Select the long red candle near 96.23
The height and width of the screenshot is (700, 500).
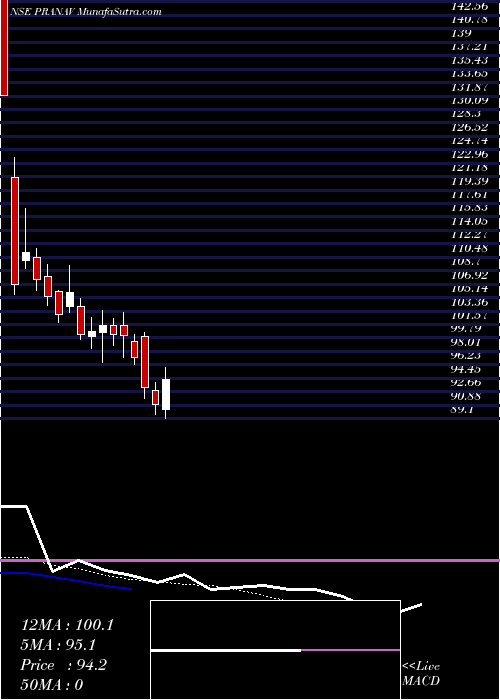145,362
